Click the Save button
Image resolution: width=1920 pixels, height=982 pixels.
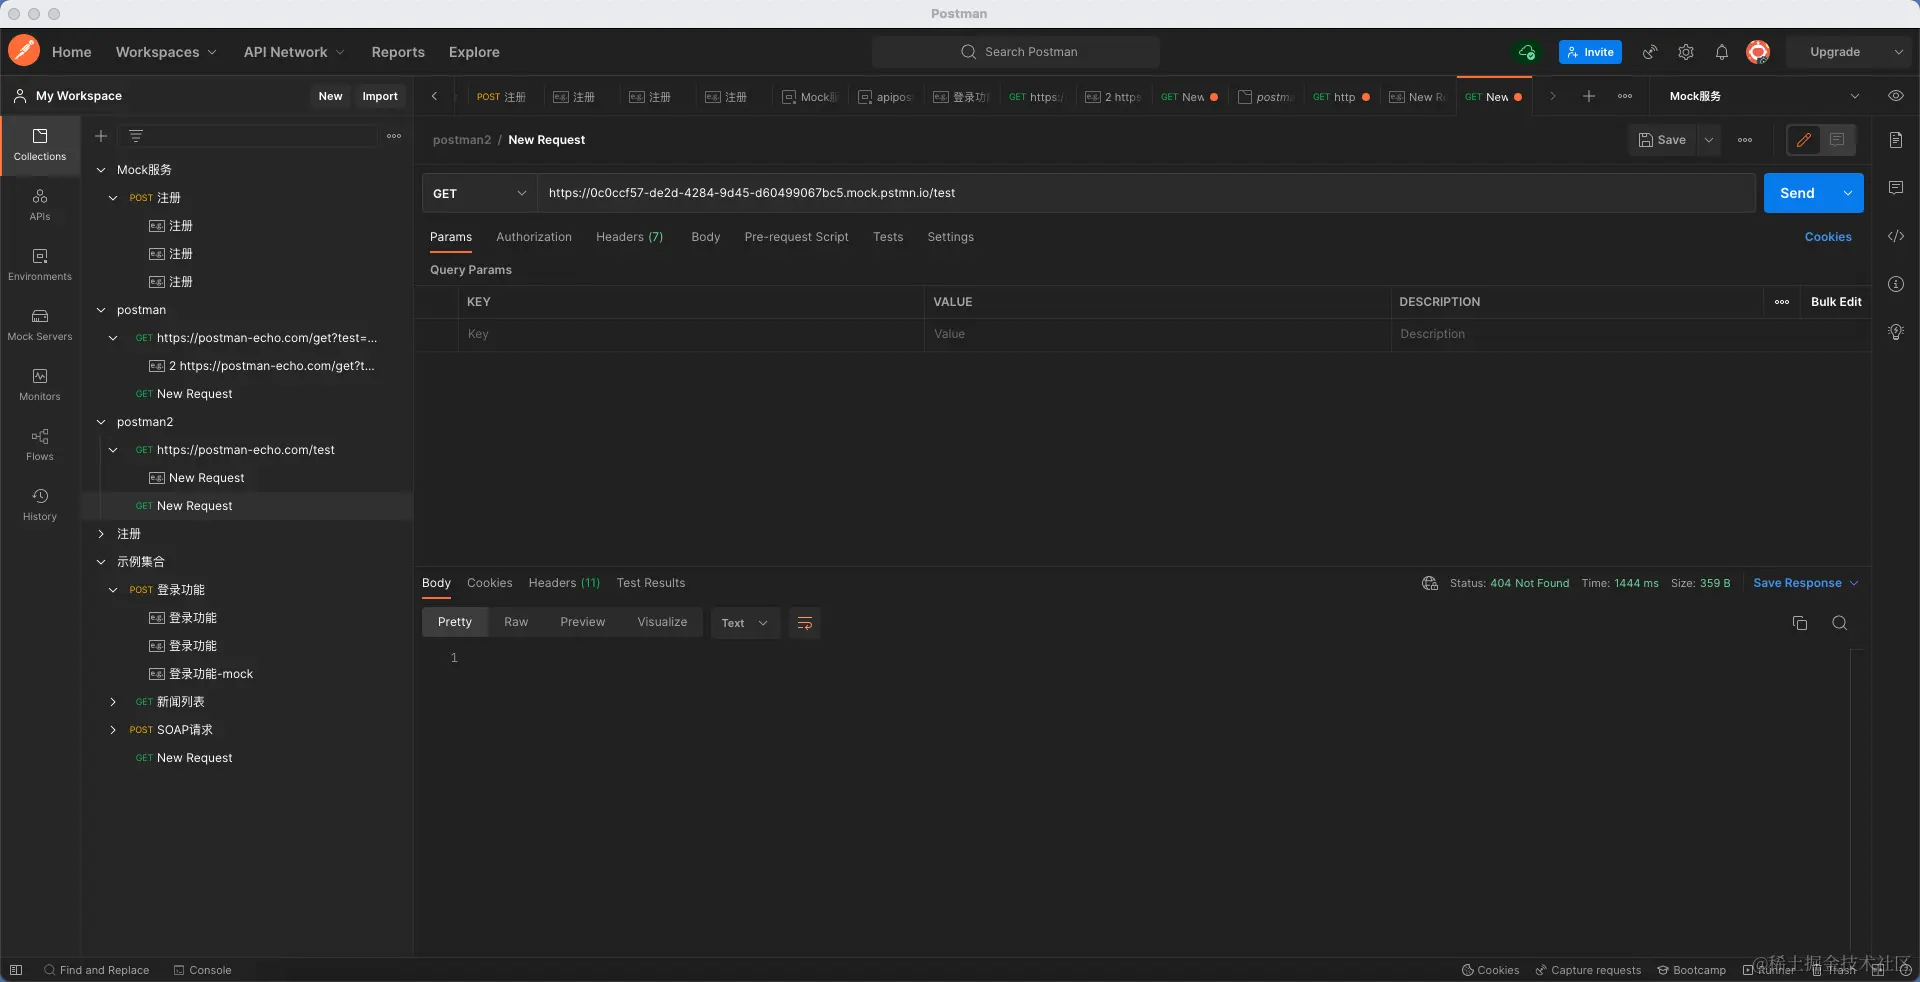point(1662,140)
